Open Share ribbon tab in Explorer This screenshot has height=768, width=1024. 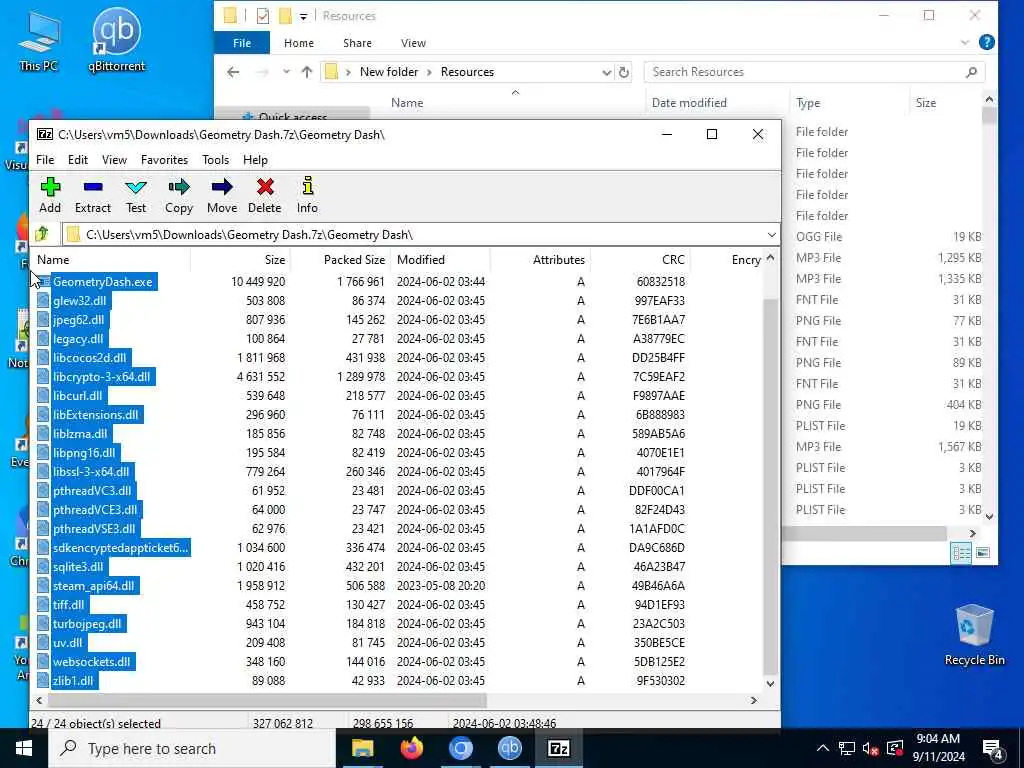(357, 43)
